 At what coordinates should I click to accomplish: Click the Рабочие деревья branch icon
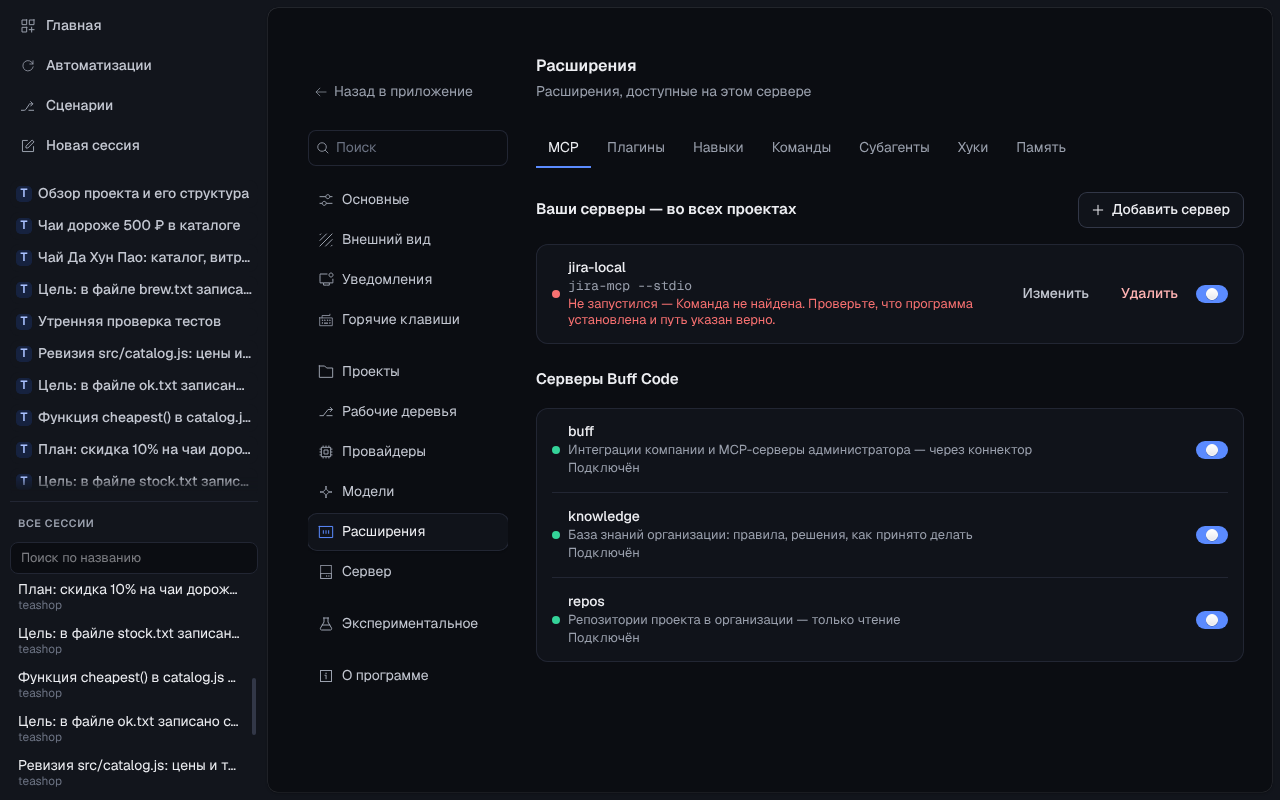tap(326, 411)
